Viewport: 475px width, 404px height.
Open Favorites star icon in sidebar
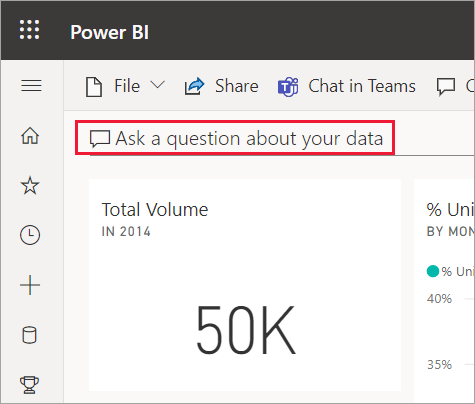pos(30,185)
